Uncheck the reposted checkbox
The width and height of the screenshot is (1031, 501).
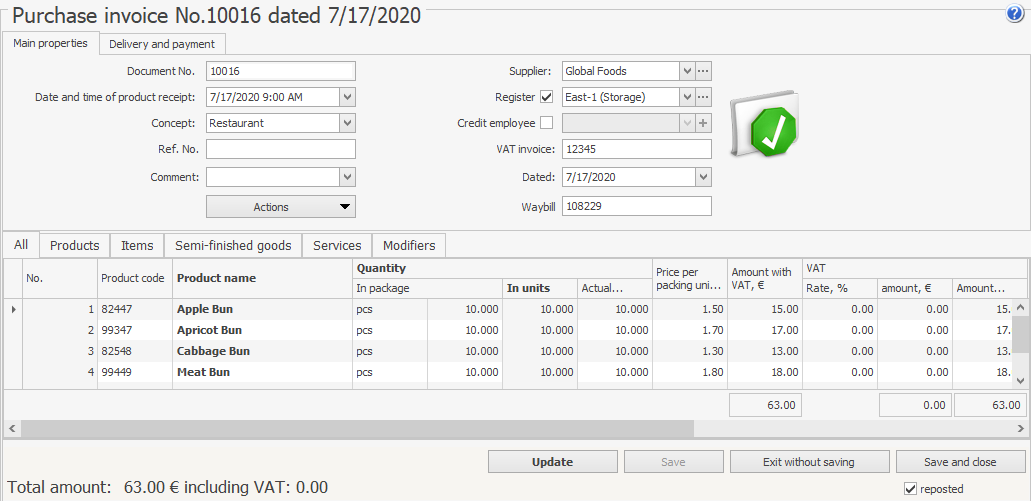tap(910, 489)
